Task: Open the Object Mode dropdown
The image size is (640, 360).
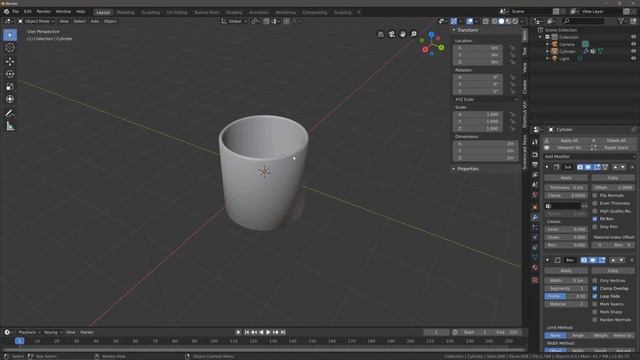Action: tap(36, 21)
